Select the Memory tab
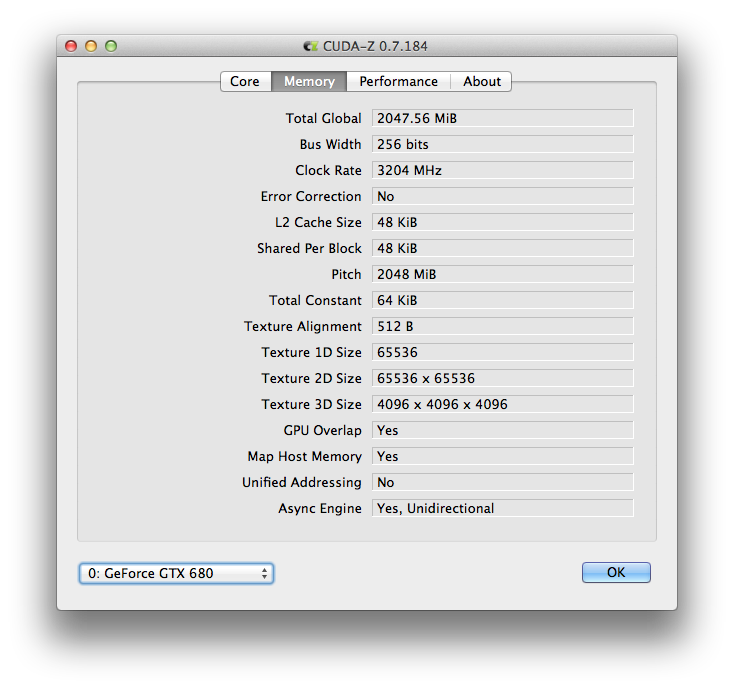 point(309,81)
